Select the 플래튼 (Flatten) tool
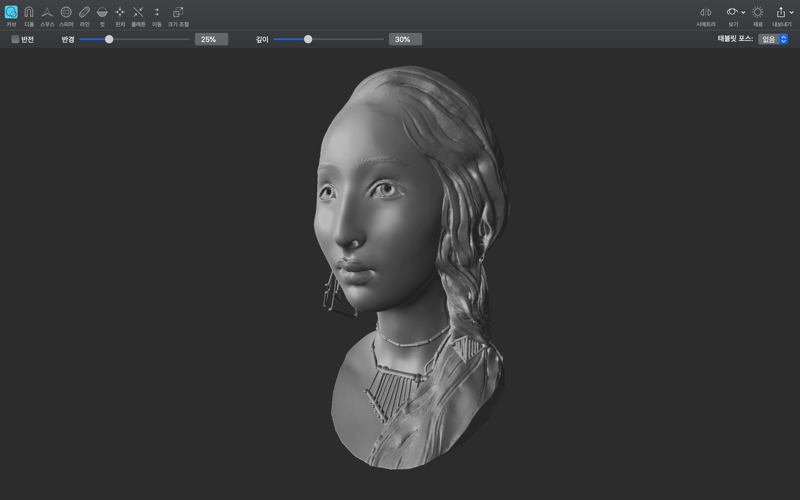Image resolution: width=800 pixels, height=500 pixels. 138,13
